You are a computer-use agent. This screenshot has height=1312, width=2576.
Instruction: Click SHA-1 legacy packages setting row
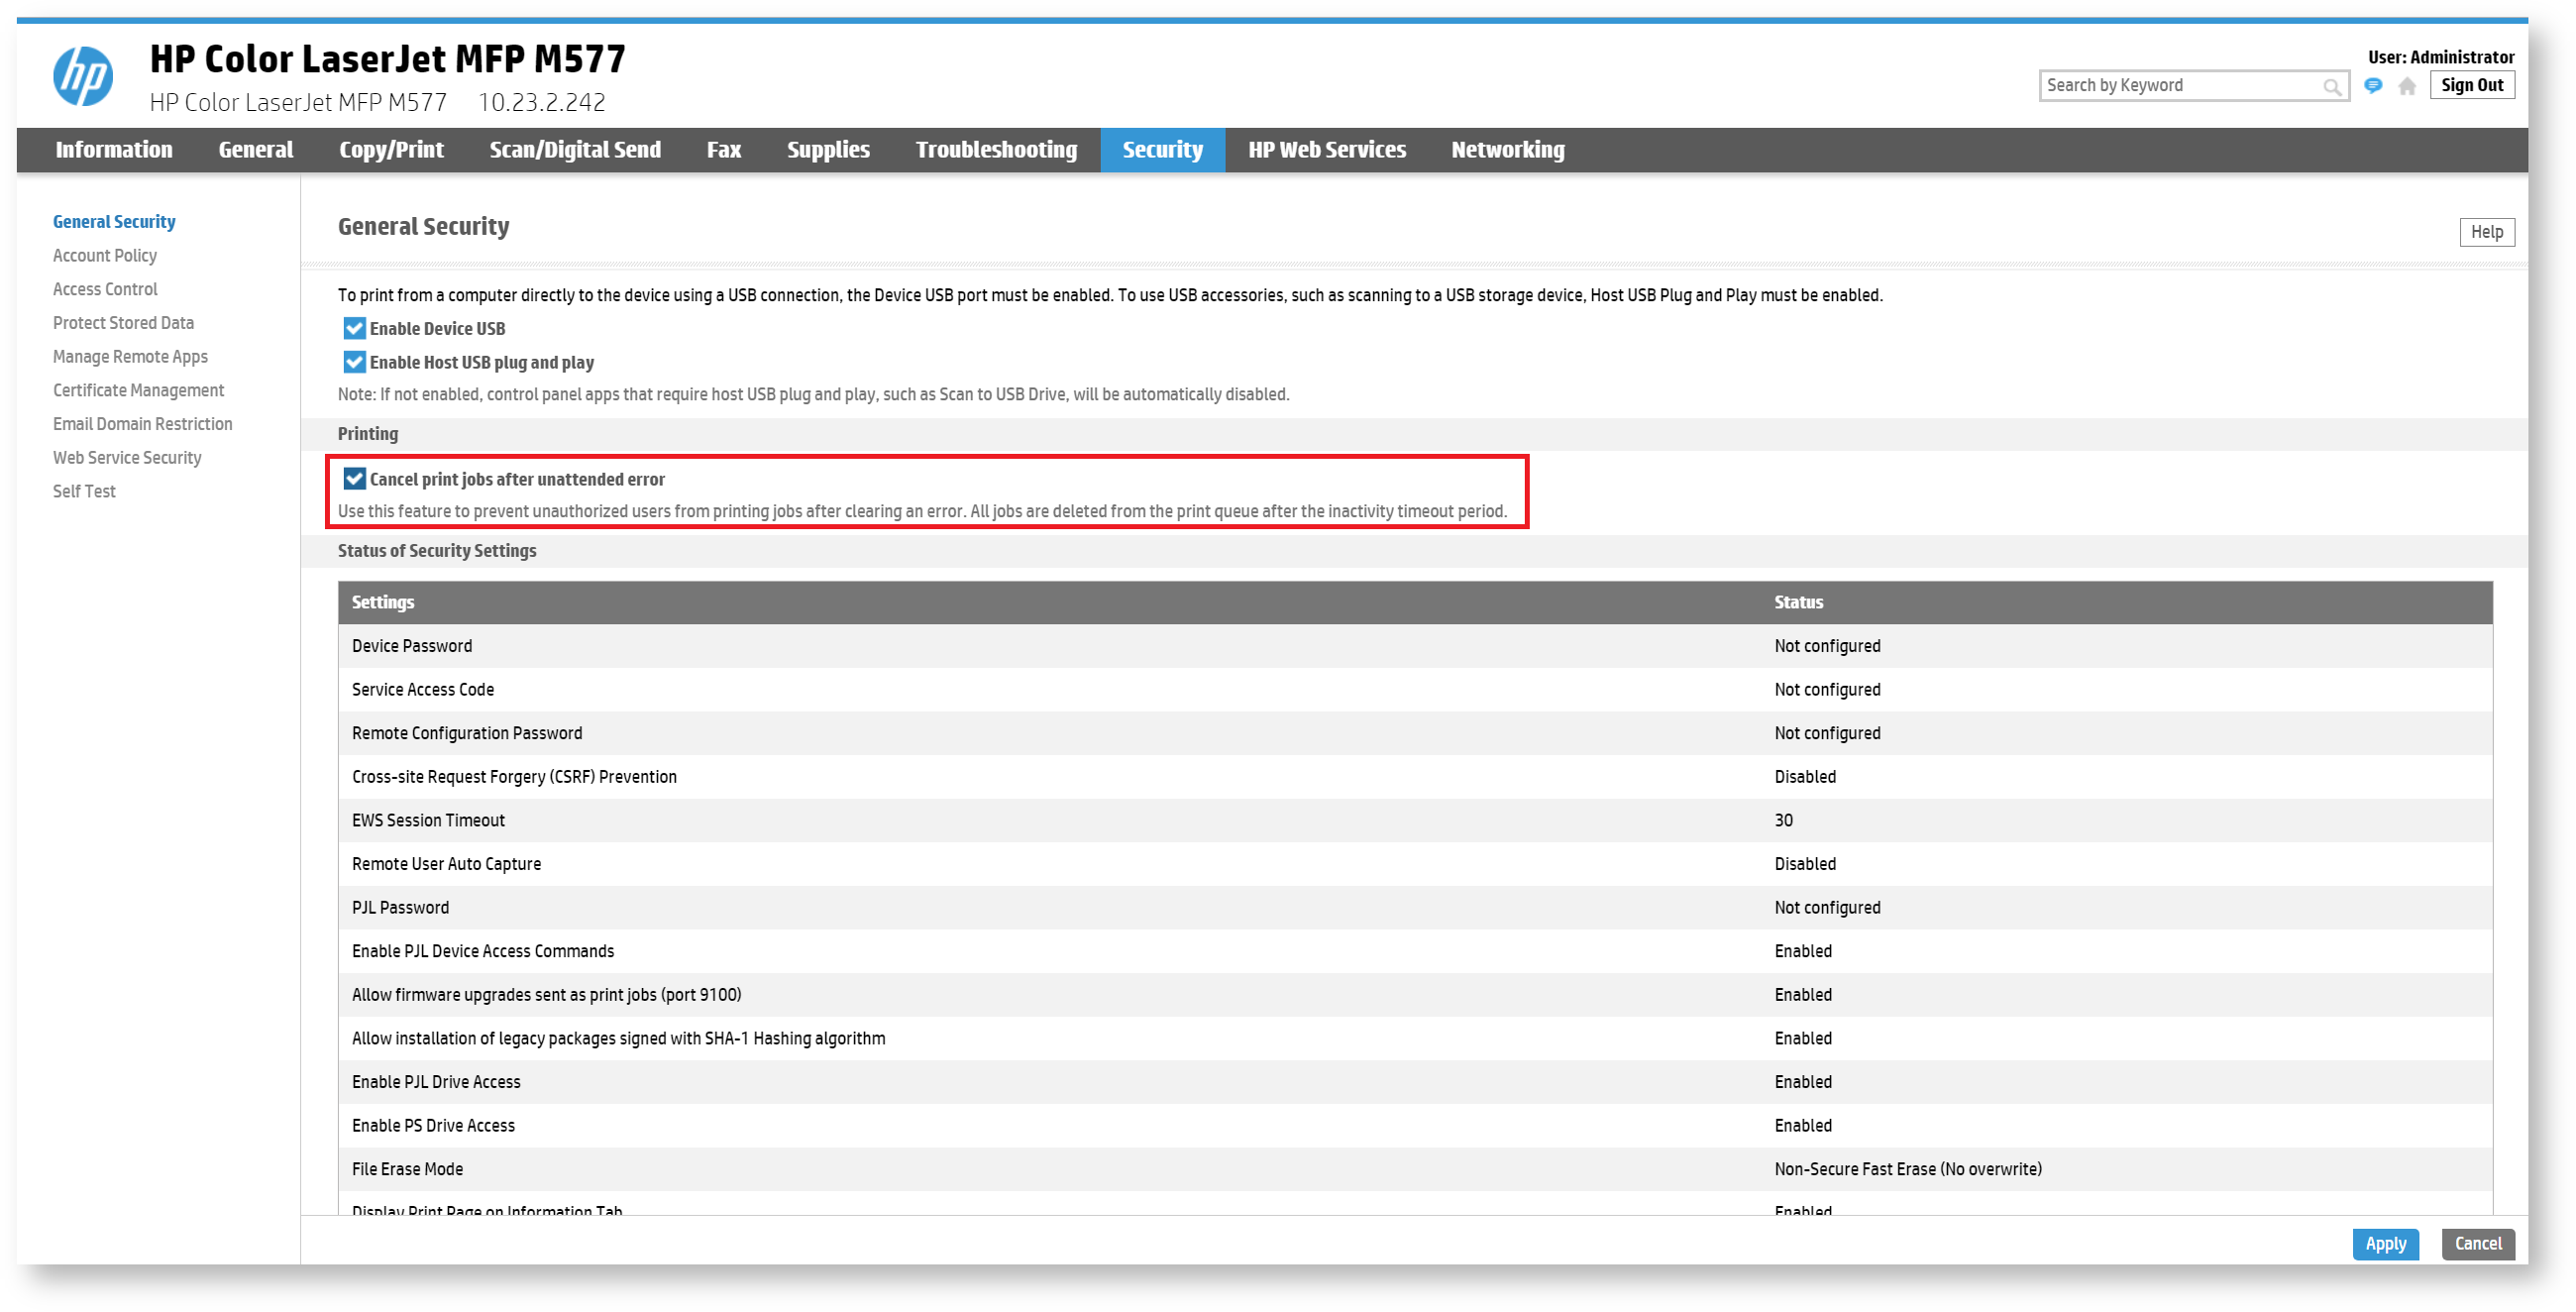click(1415, 1040)
